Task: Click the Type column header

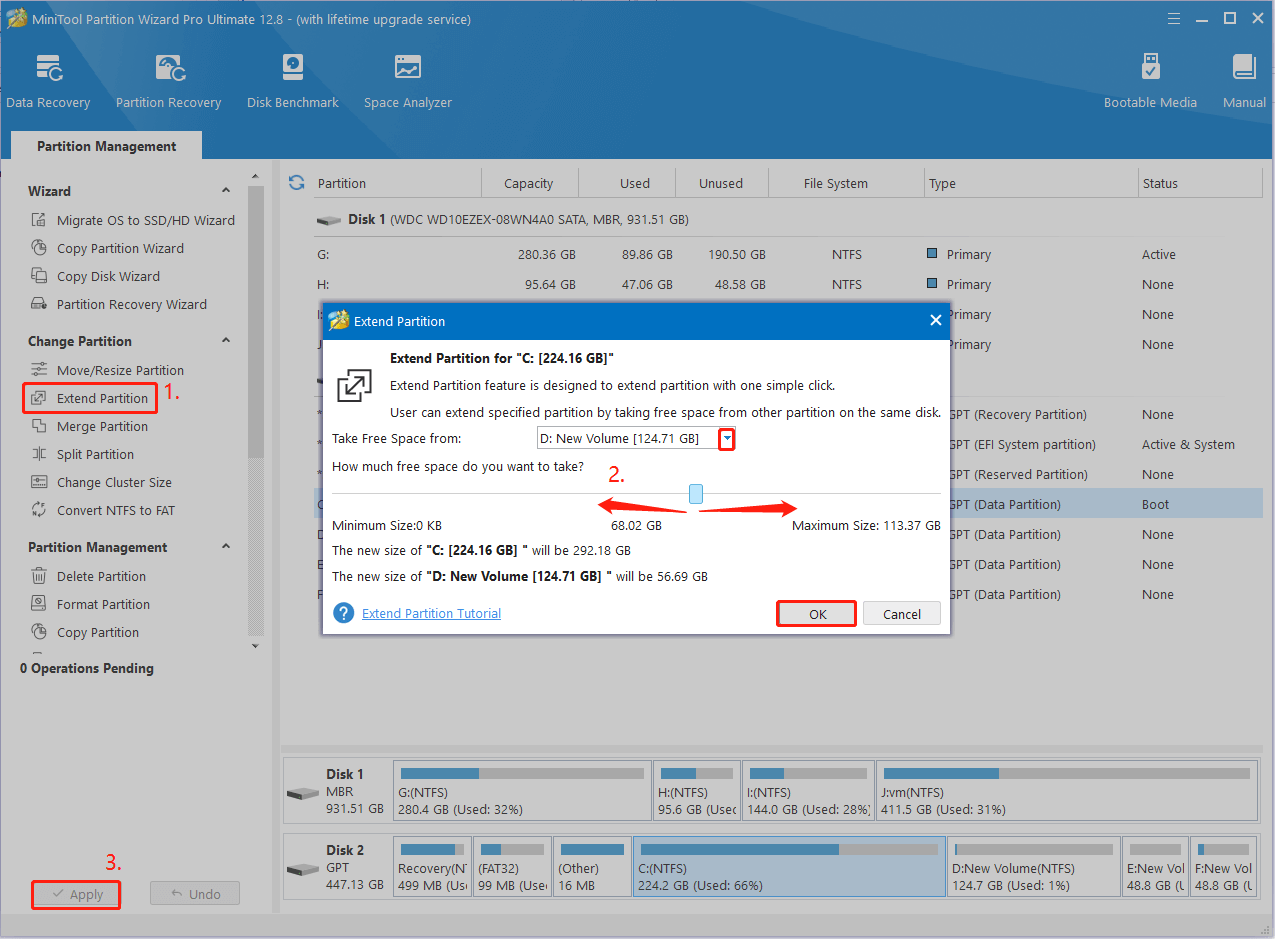Action: [1031, 183]
